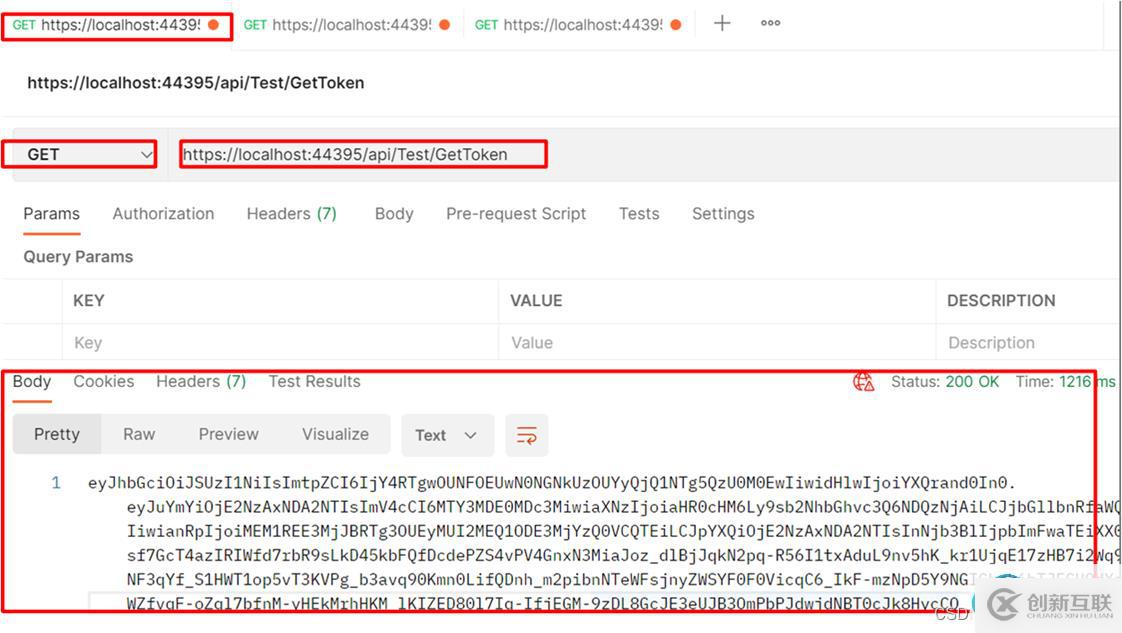The image size is (1122, 633).
Task: Switch to the Authorization tab
Action: 163,214
